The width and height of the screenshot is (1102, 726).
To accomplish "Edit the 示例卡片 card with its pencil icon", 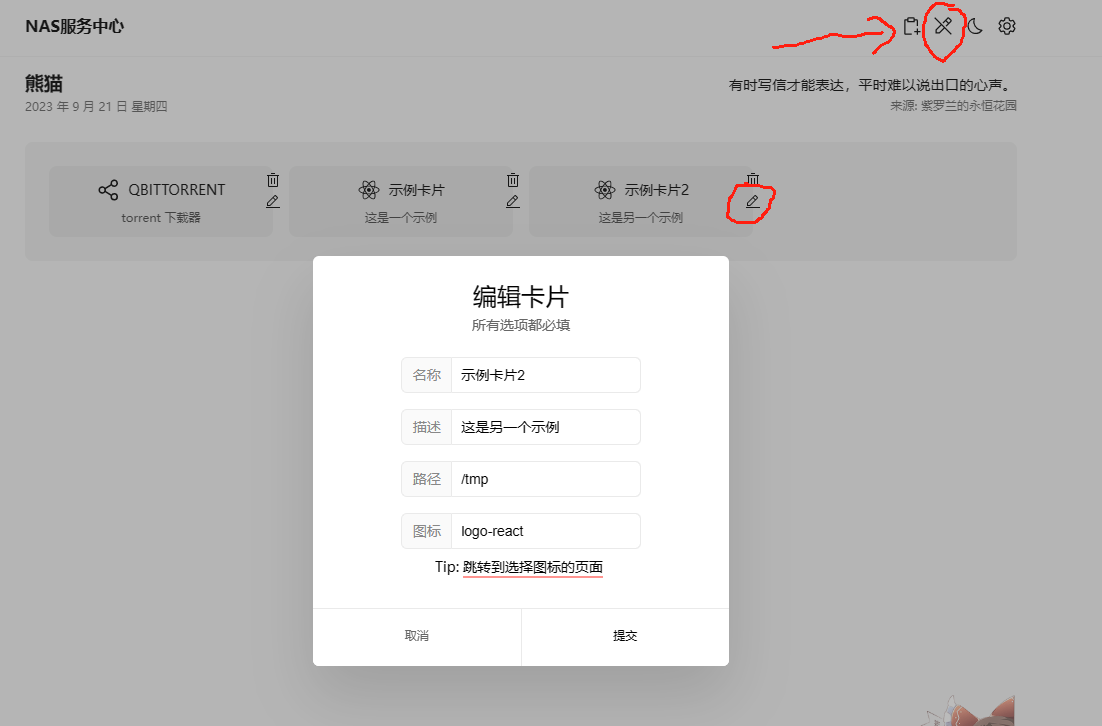I will [512, 202].
